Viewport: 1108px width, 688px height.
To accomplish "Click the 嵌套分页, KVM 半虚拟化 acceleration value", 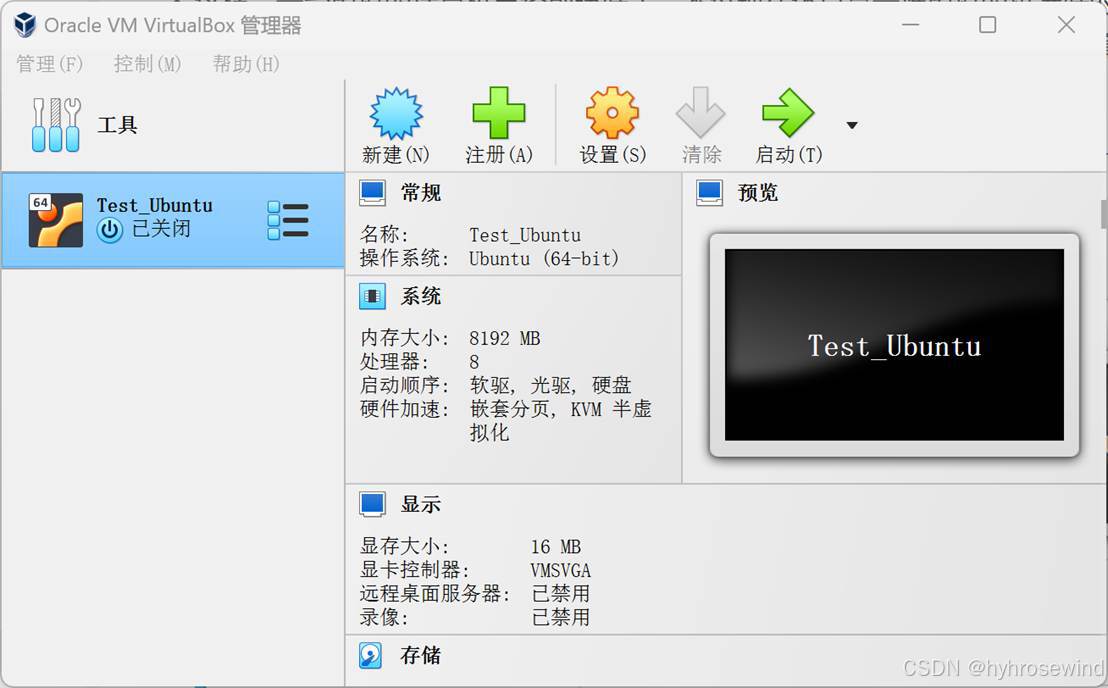I will click(560, 421).
